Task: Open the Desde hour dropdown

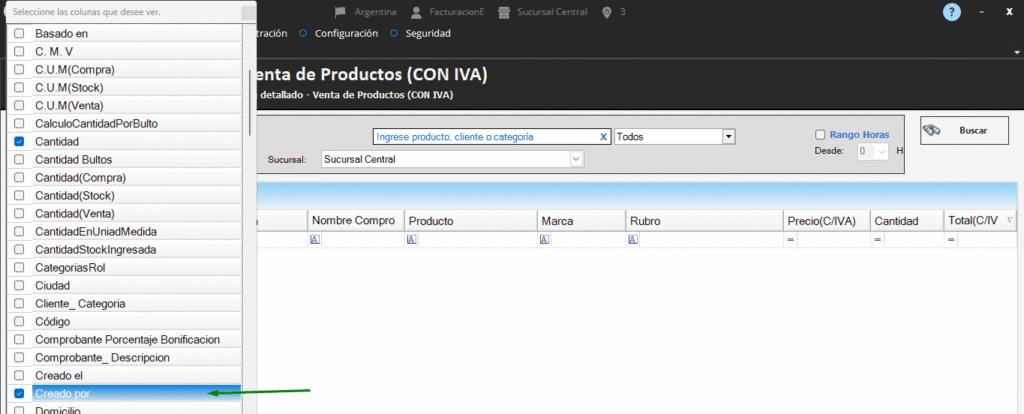Action: [882, 151]
